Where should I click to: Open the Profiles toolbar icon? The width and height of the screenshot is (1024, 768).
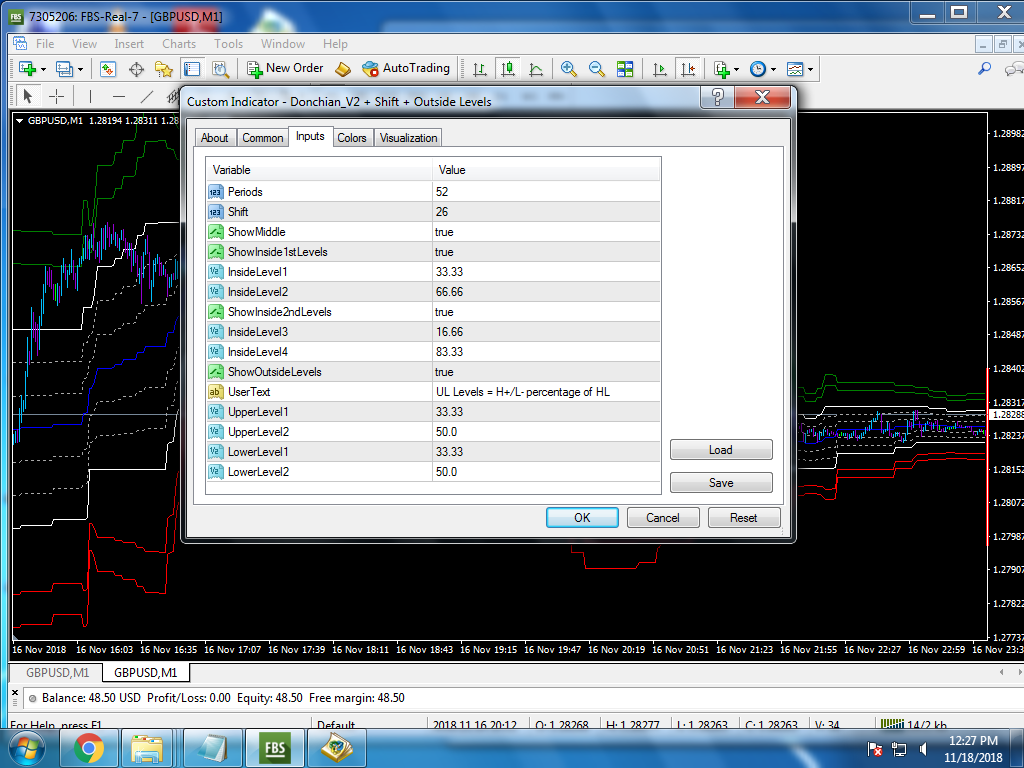[x=64, y=69]
